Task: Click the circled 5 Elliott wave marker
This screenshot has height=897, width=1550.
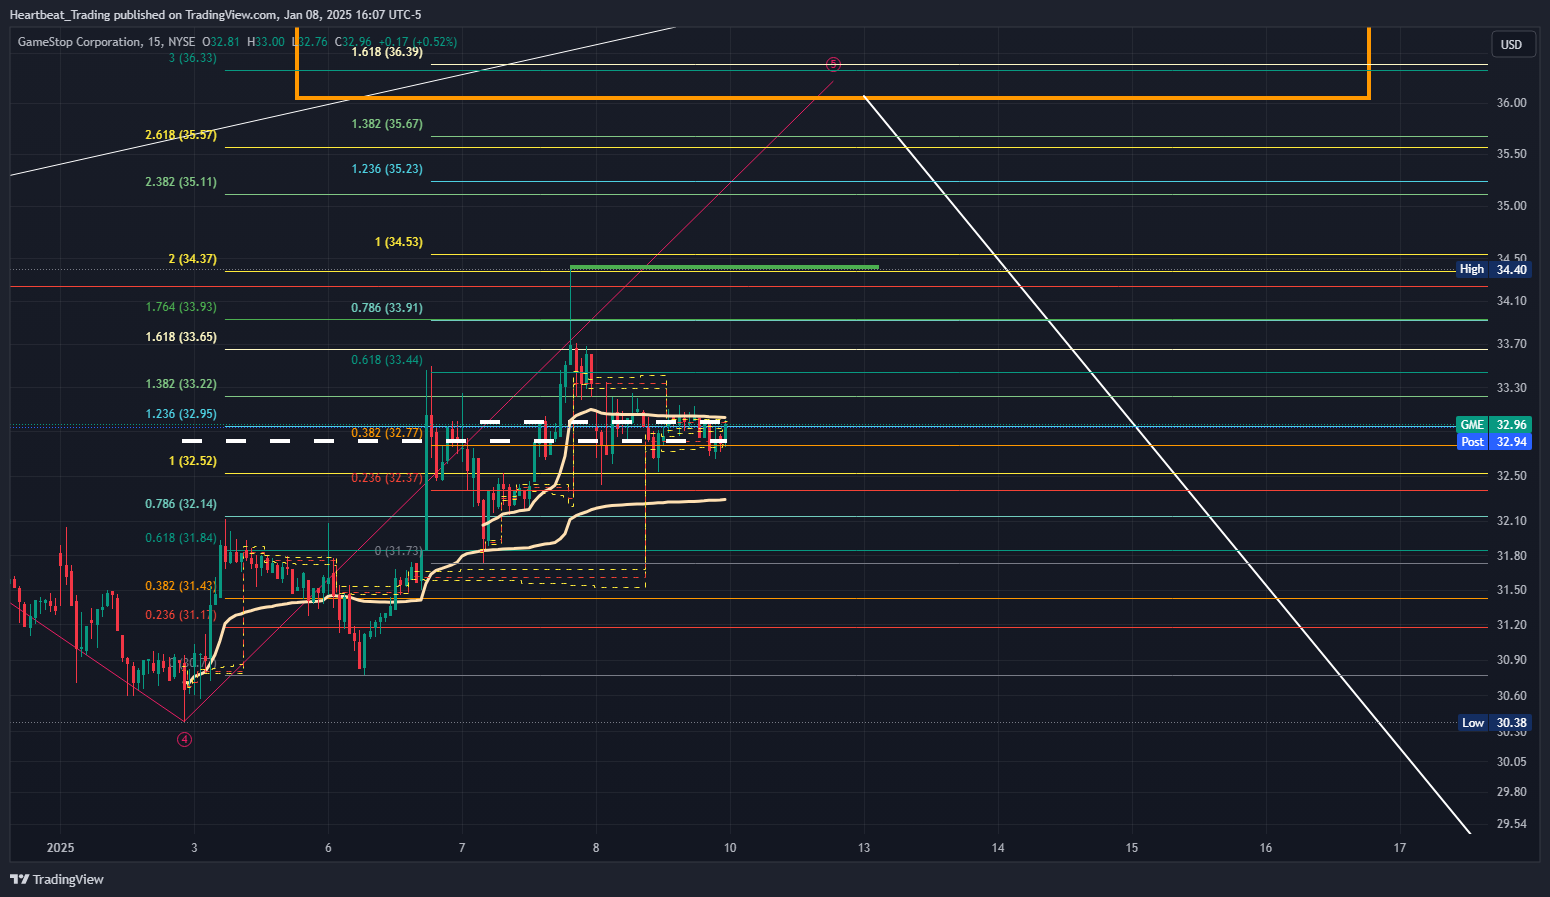Action: [833, 64]
